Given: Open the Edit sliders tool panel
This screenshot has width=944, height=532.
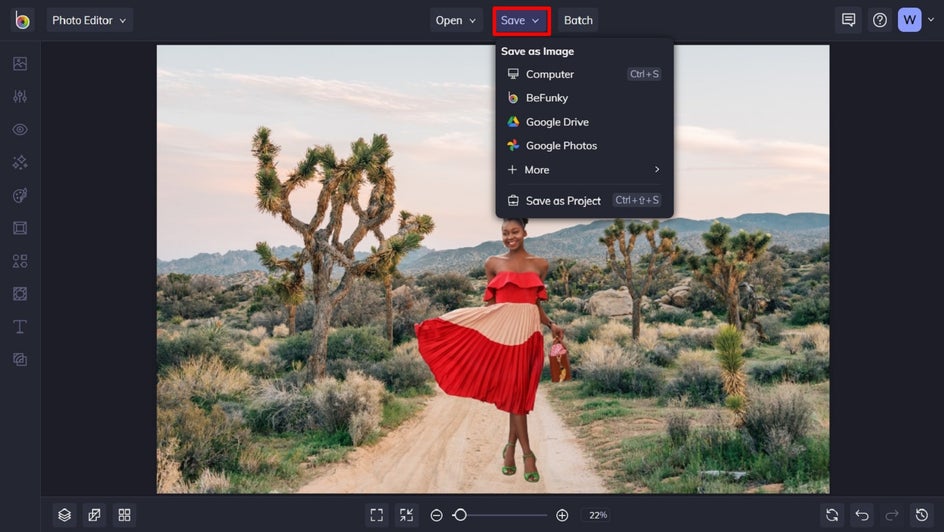Looking at the screenshot, I should tap(20, 96).
